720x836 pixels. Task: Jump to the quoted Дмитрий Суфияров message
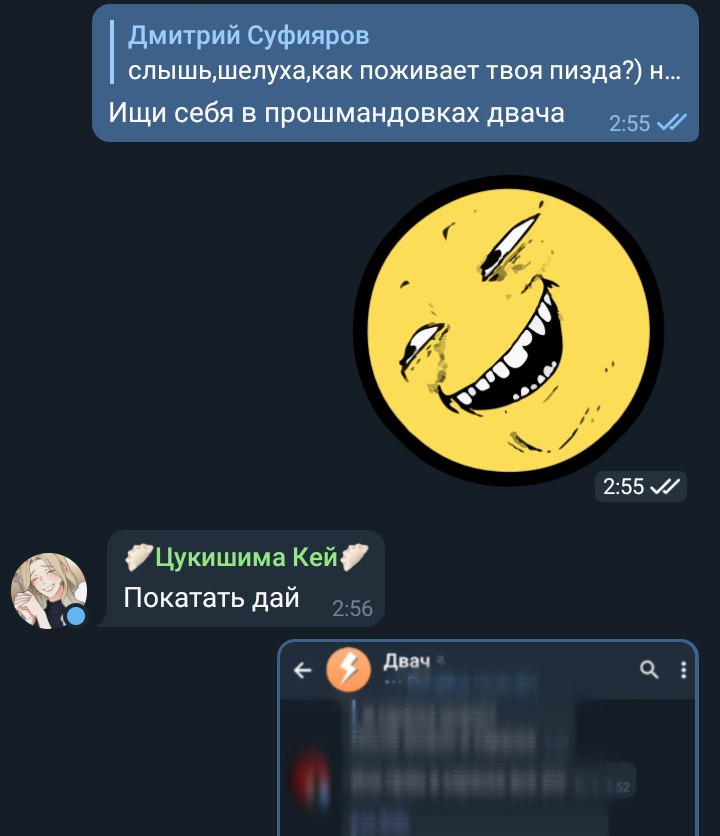pyautogui.click(x=397, y=52)
